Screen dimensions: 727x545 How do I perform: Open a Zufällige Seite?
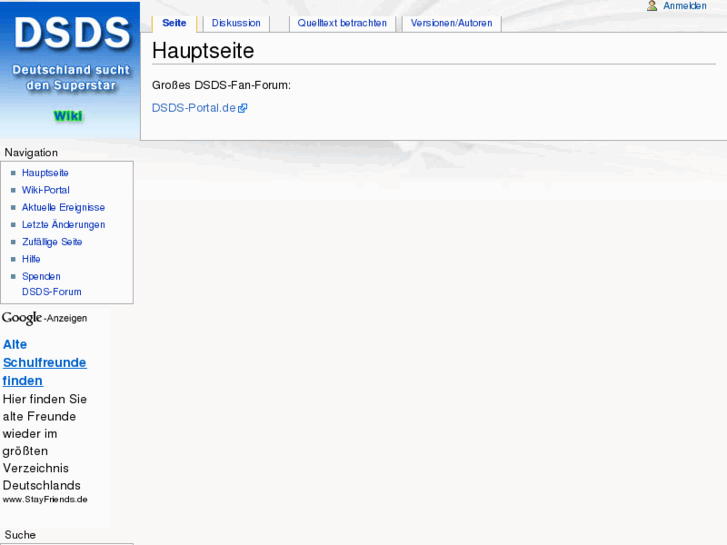tap(52, 242)
